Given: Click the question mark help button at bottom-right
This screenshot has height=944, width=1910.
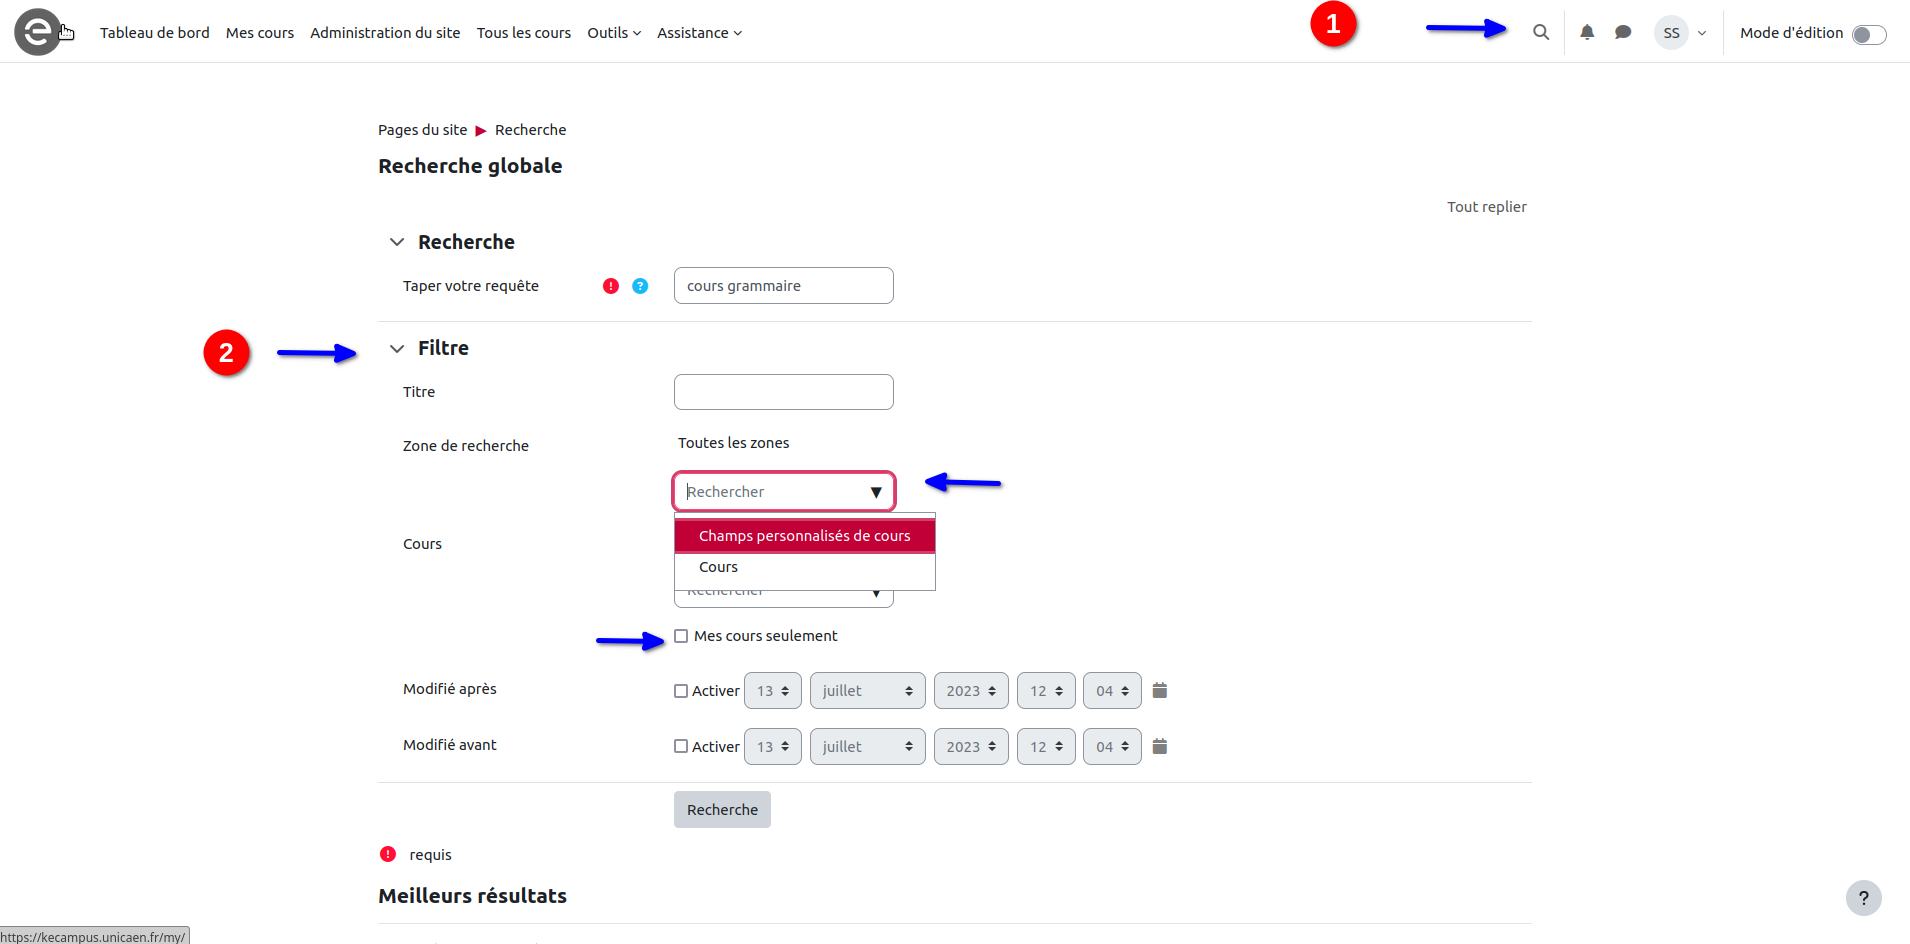Looking at the screenshot, I should tap(1863, 898).
